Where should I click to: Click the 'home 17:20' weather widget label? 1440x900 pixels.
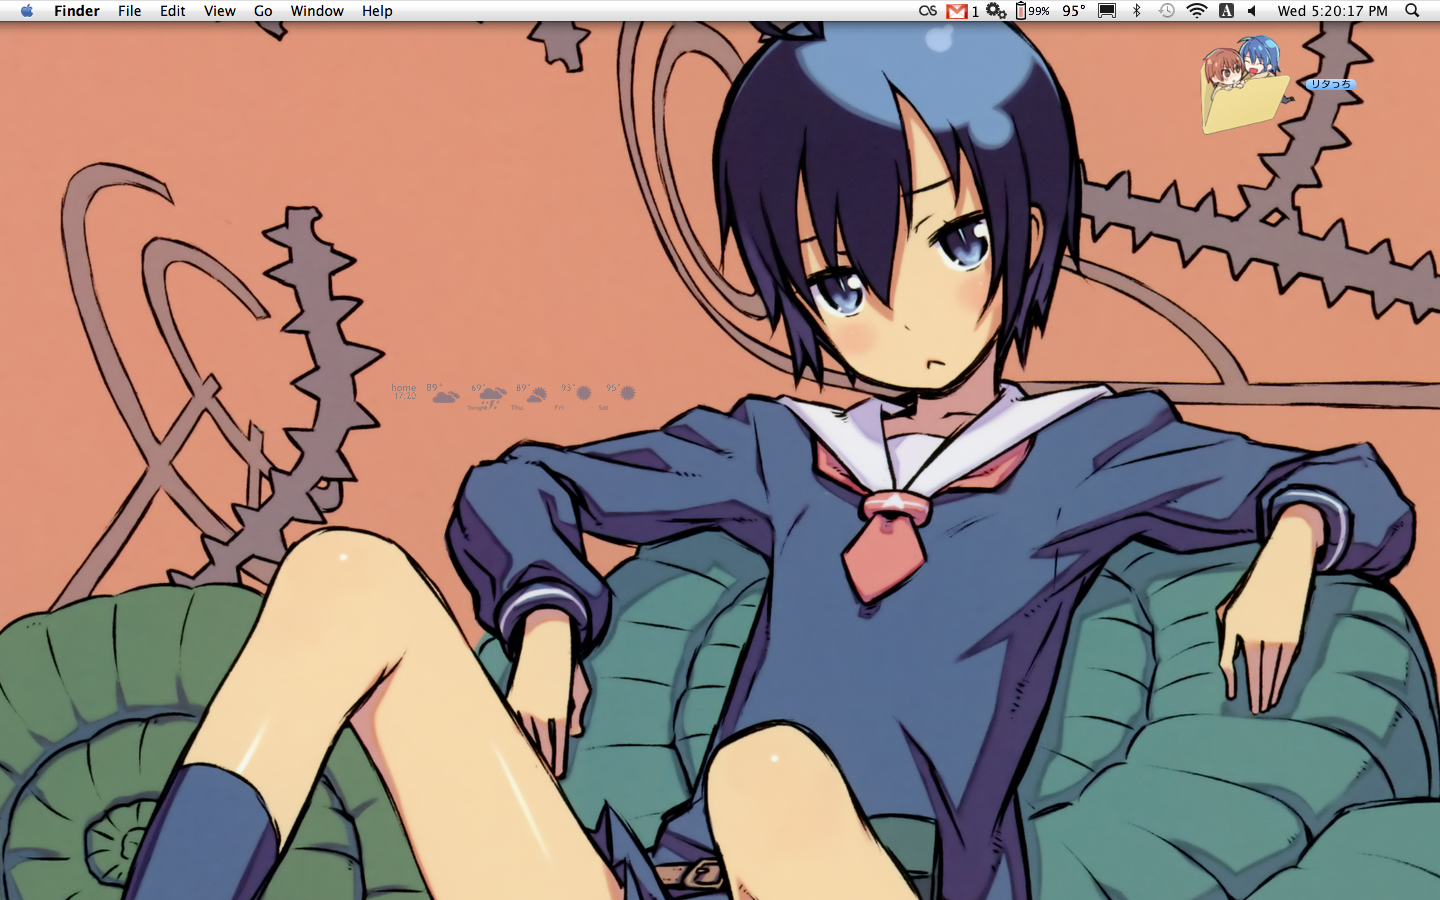[x=404, y=391]
